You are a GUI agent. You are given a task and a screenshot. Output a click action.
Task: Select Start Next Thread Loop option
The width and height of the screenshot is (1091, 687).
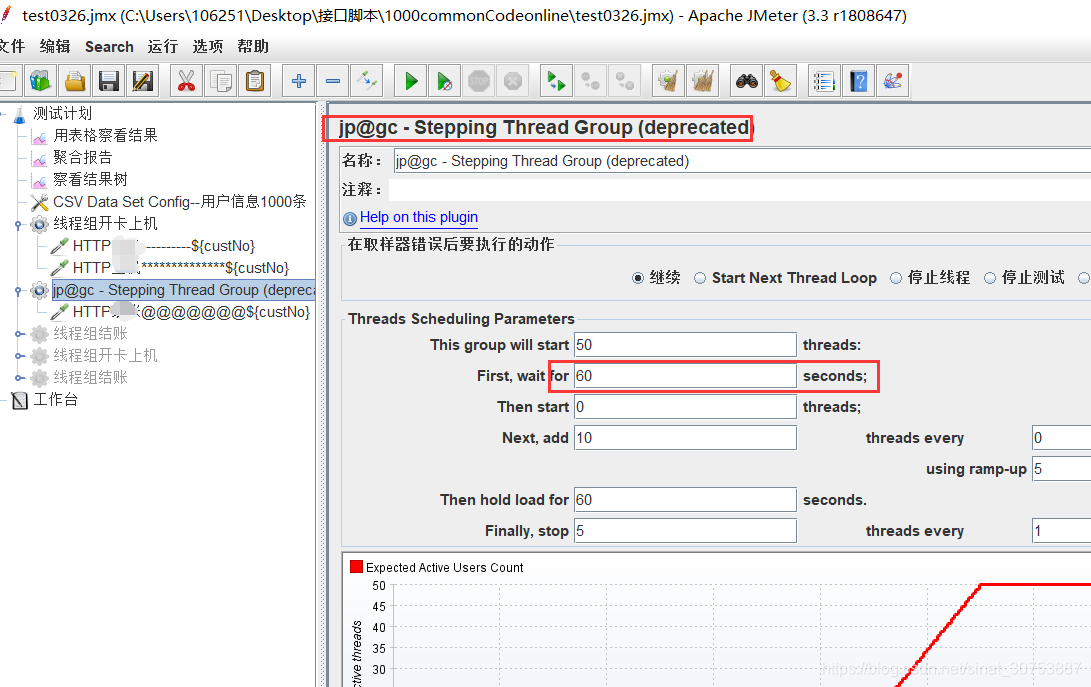click(x=700, y=278)
